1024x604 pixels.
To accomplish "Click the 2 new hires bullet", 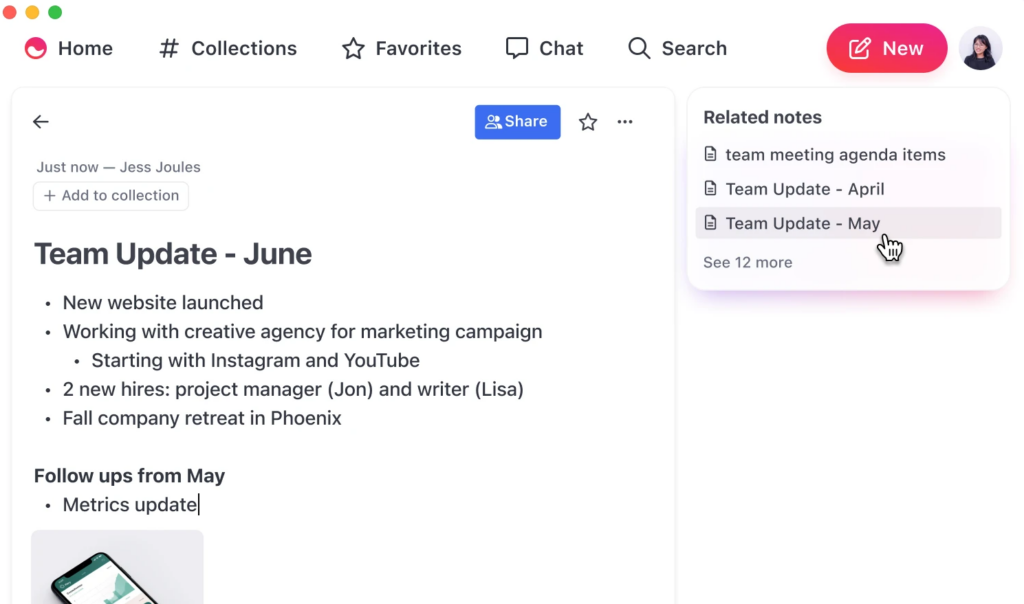I will 293,389.
